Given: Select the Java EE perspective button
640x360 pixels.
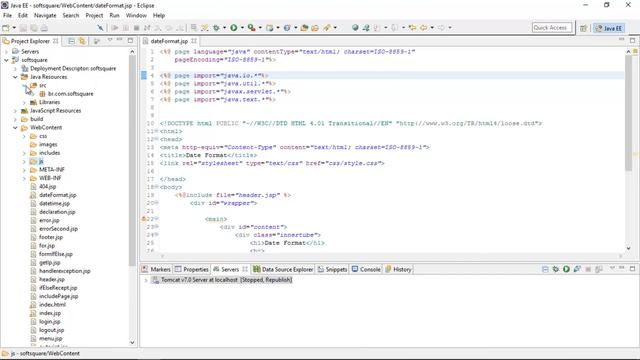Looking at the screenshot, I should (x=609, y=28).
